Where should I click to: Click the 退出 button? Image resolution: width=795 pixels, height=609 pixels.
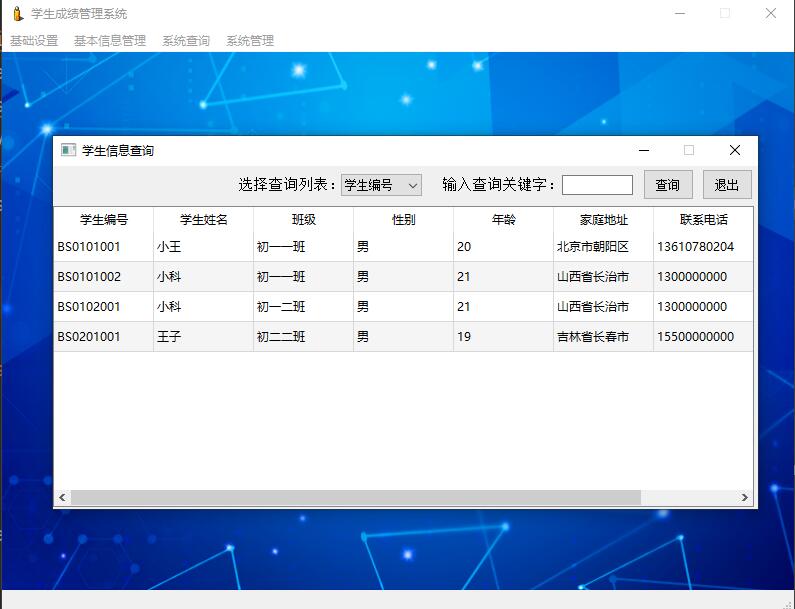point(727,185)
